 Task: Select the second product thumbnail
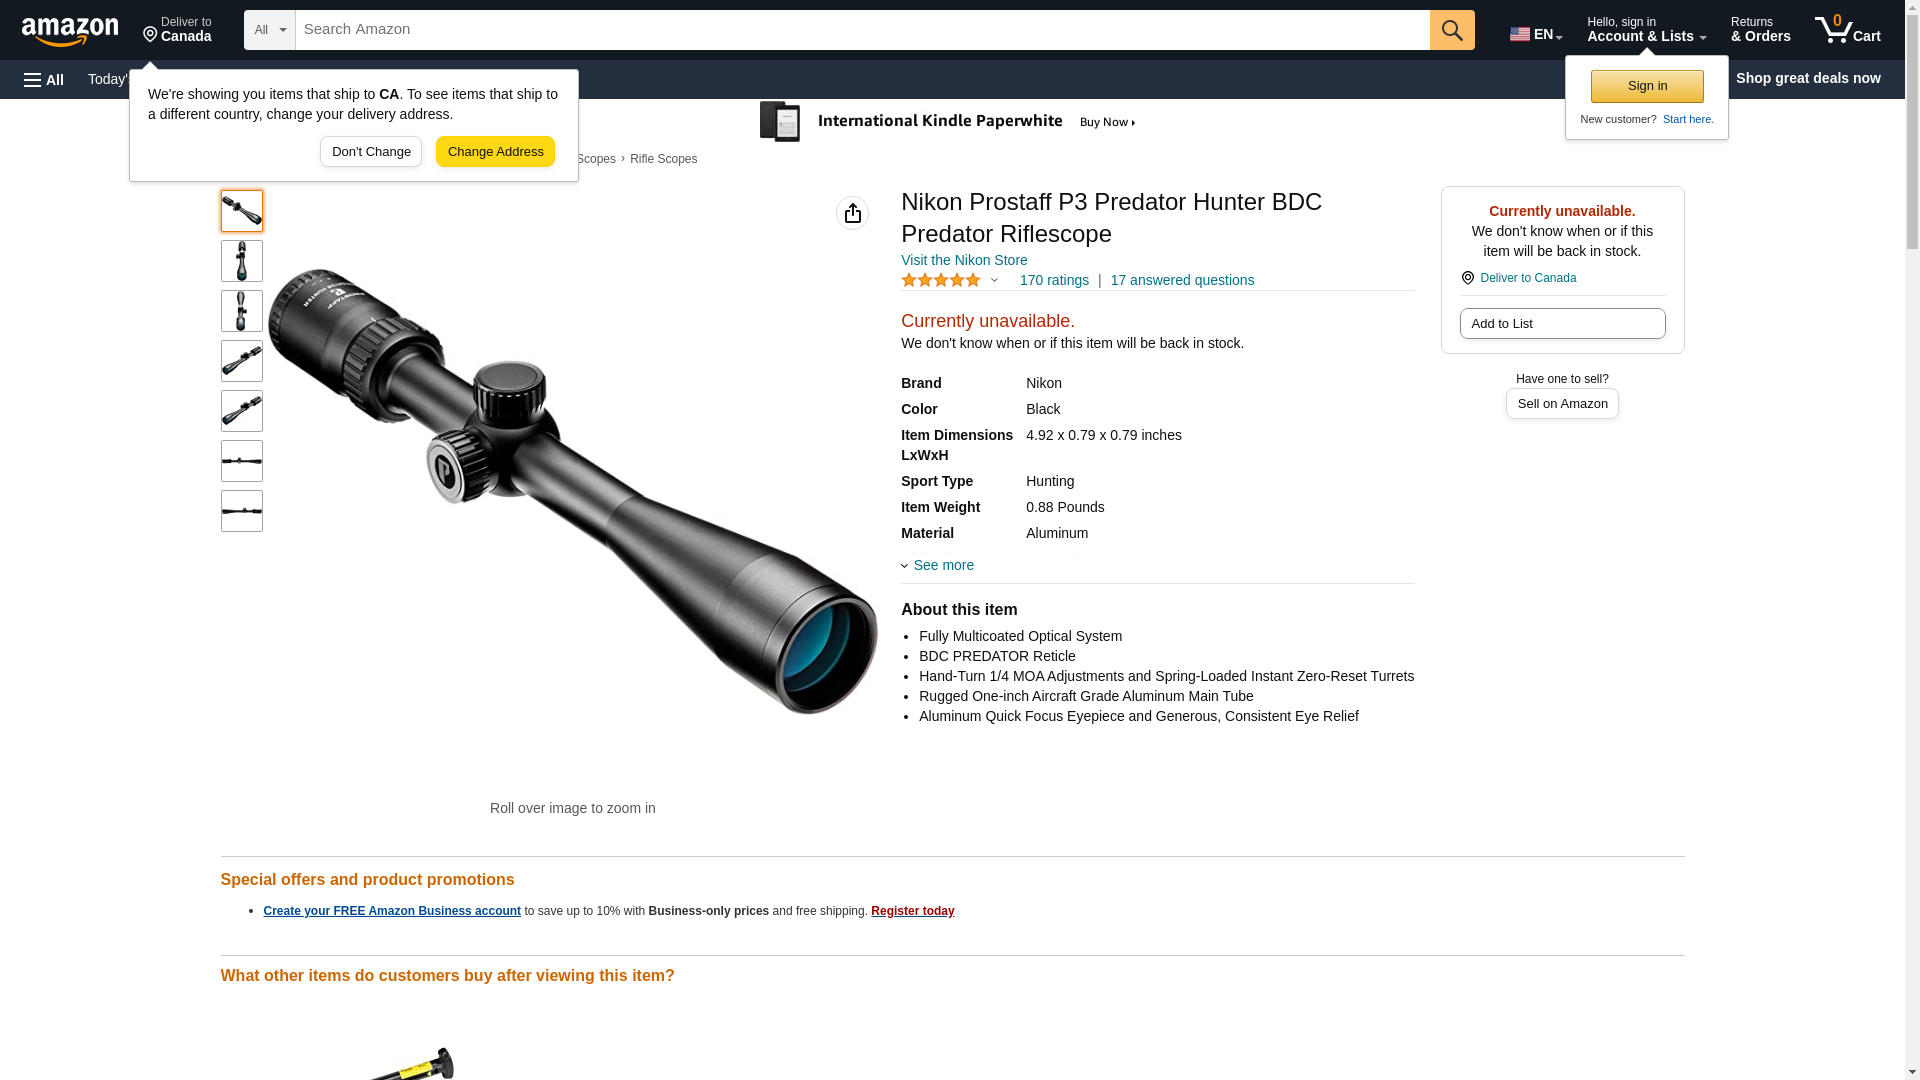pos(242,261)
